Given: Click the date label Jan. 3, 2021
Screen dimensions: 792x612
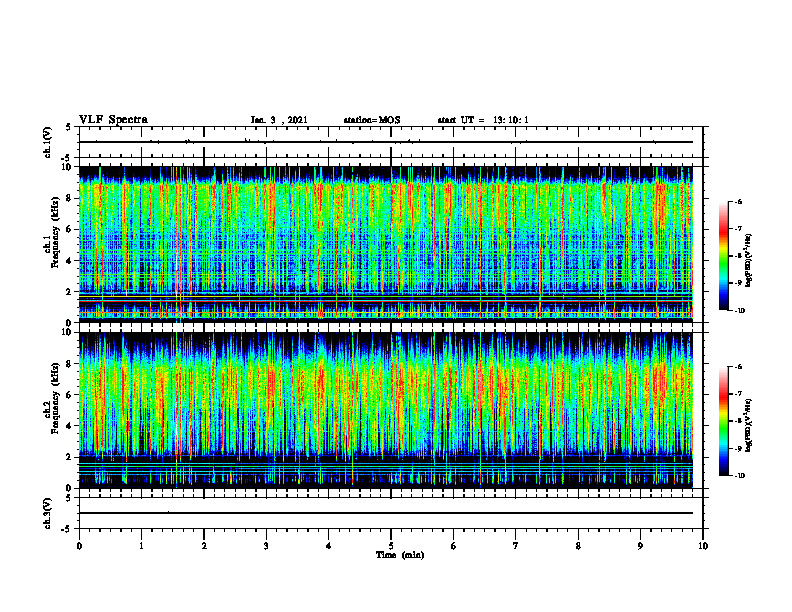Looking at the screenshot, I should click(x=279, y=120).
